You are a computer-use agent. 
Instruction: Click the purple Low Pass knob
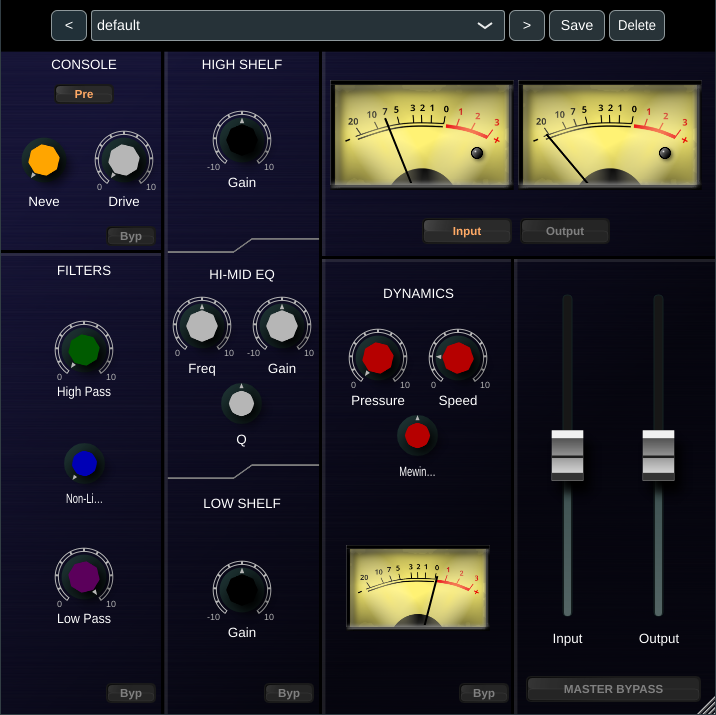pos(84,577)
